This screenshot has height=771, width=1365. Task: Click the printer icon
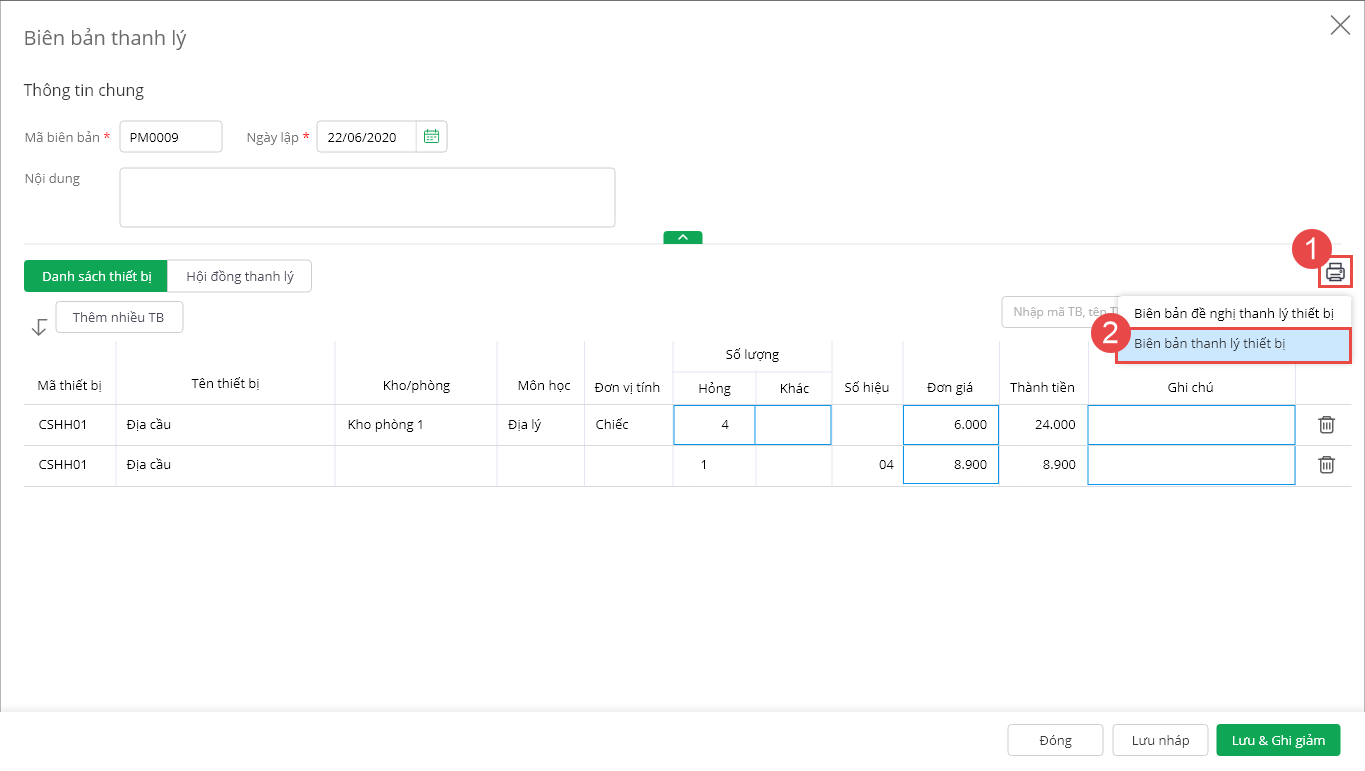pos(1335,271)
